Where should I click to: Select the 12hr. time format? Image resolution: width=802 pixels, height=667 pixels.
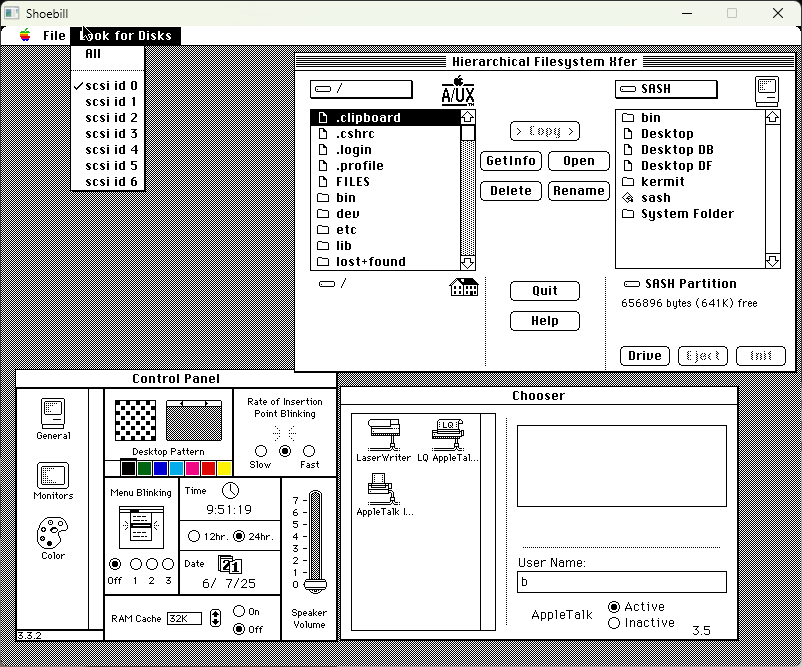[194, 536]
